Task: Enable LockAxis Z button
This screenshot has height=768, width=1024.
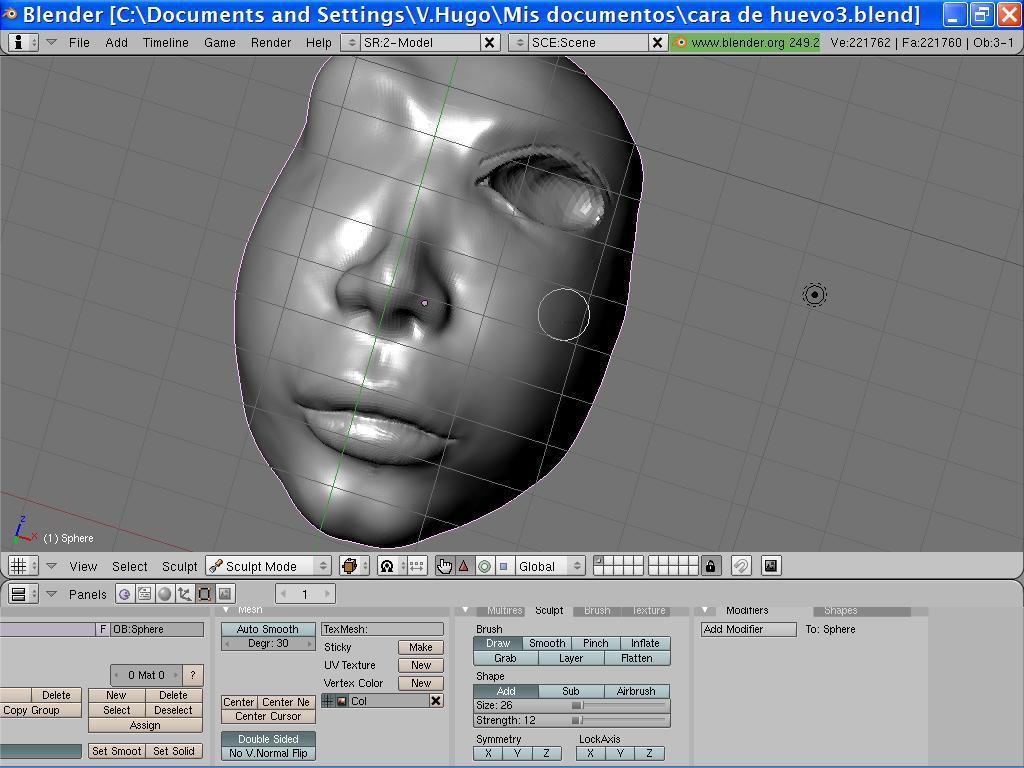Action: click(x=649, y=753)
